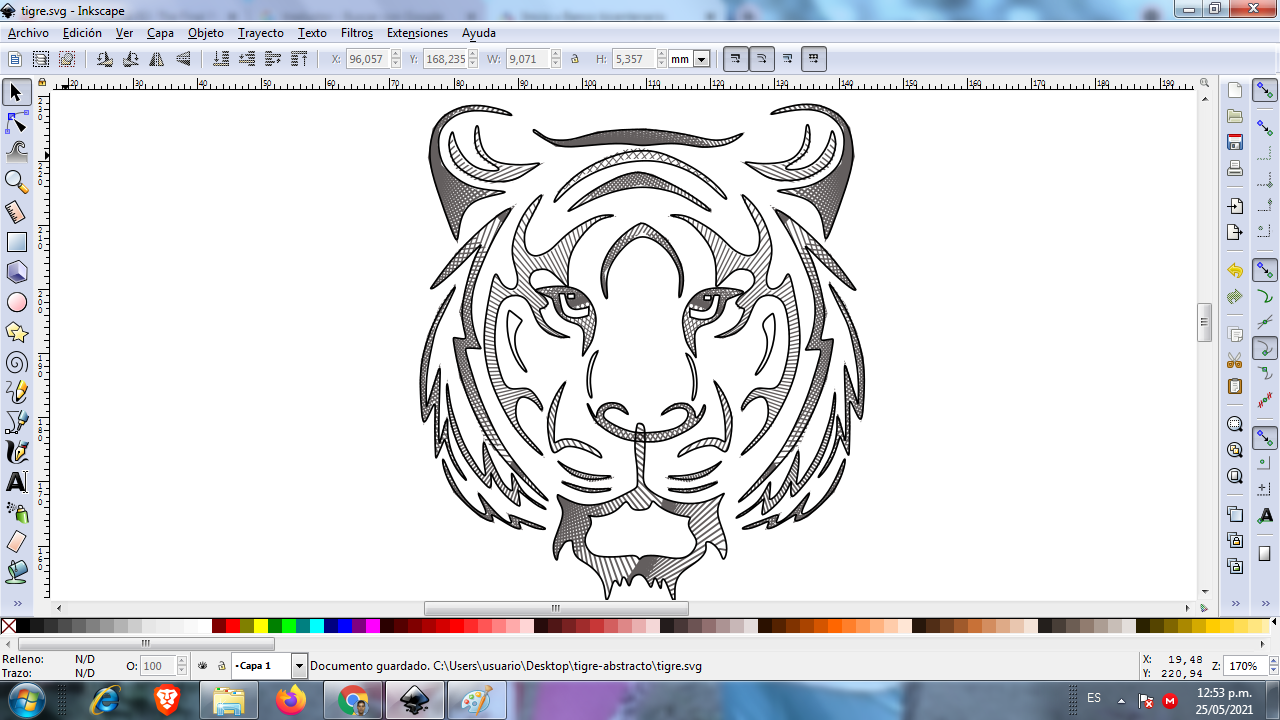
Task: Expand commands bar overflow chevron
Action: tap(1235, 603)
